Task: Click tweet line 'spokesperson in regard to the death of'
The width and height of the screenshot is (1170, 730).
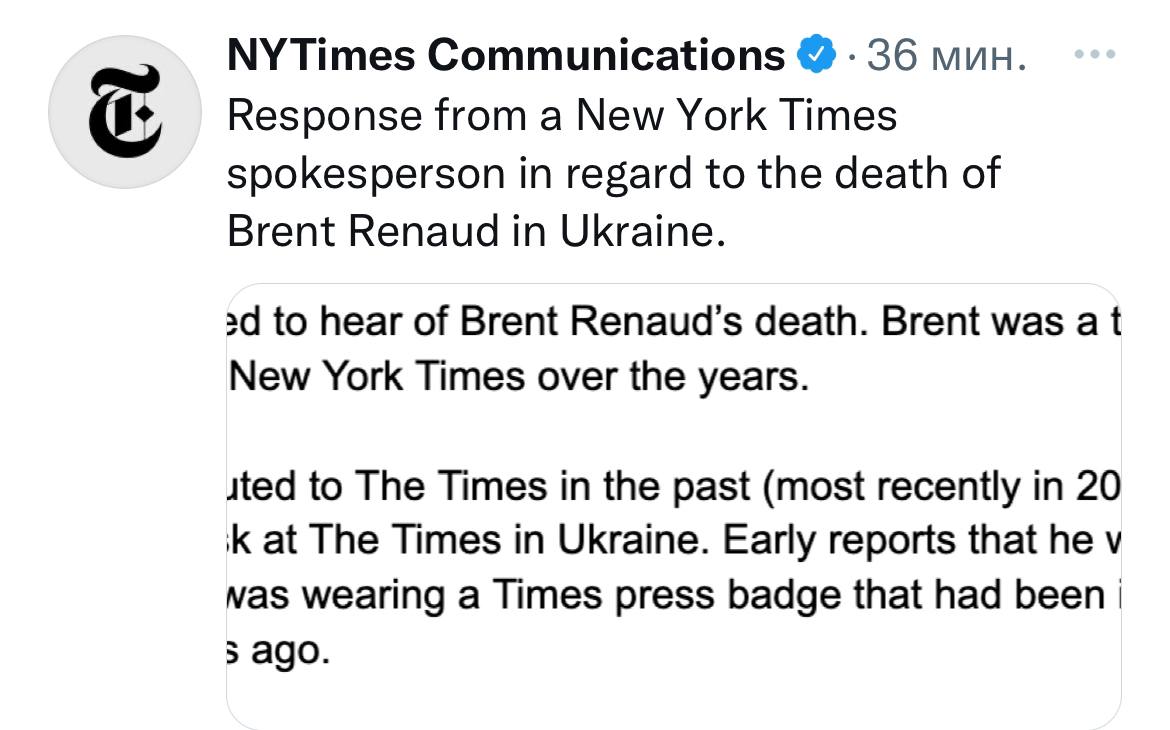Action: pos(613,174)
